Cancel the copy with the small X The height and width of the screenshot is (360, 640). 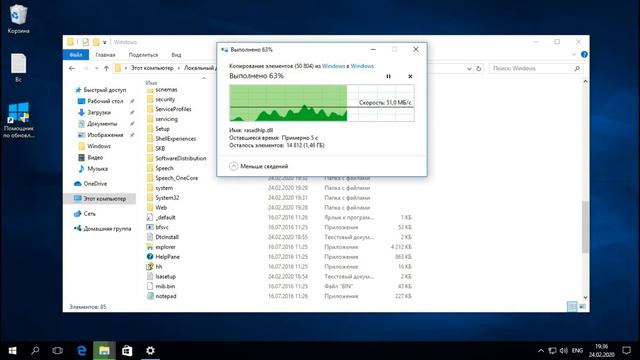(x=410, y=76)
